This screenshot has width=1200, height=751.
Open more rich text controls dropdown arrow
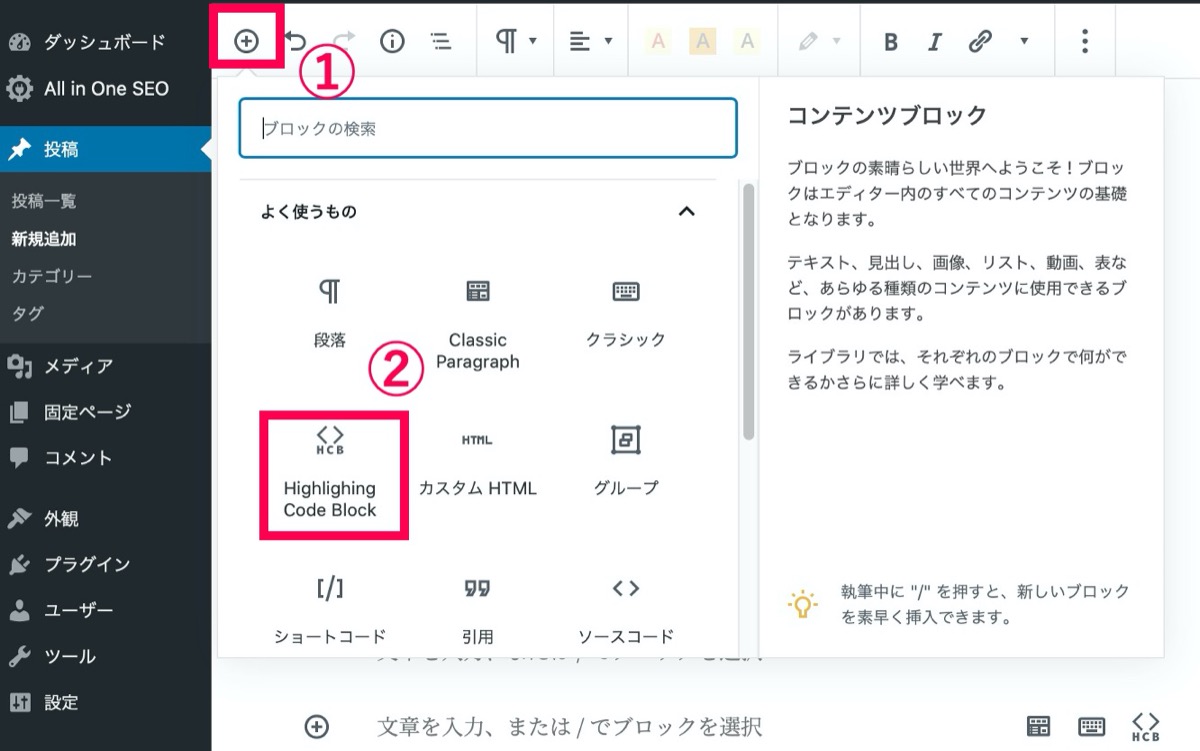coord(1024,41)
